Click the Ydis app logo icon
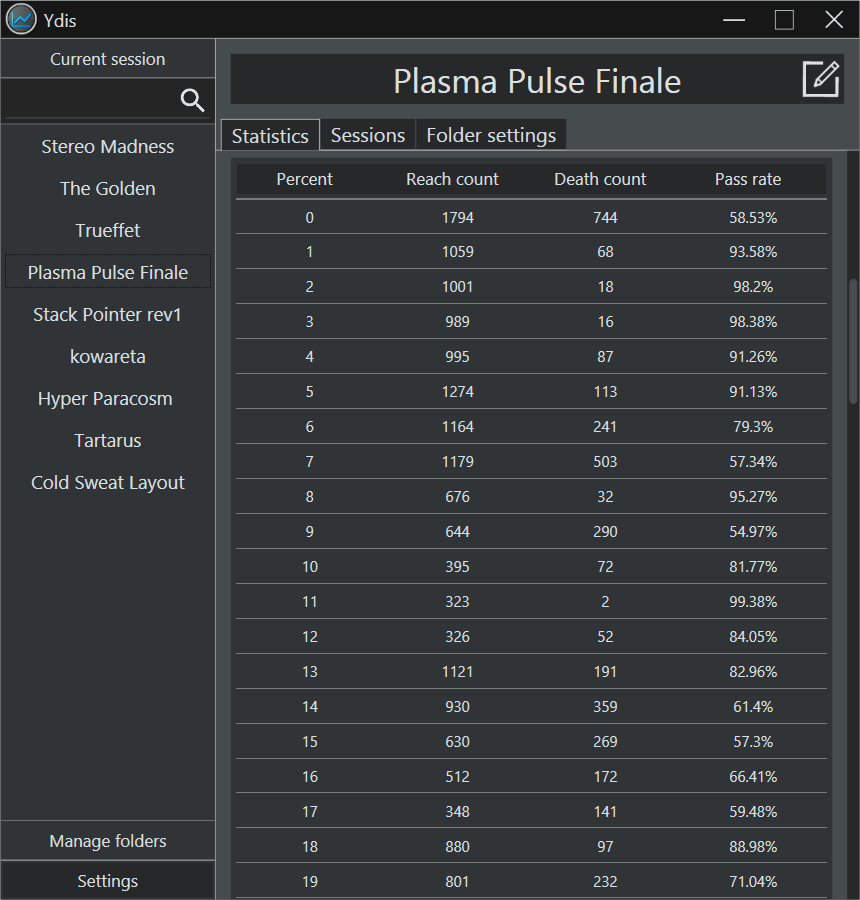Image resolution: width=860 pixels, height=900 pixels. pyautogui.click(x=21, y=20)
